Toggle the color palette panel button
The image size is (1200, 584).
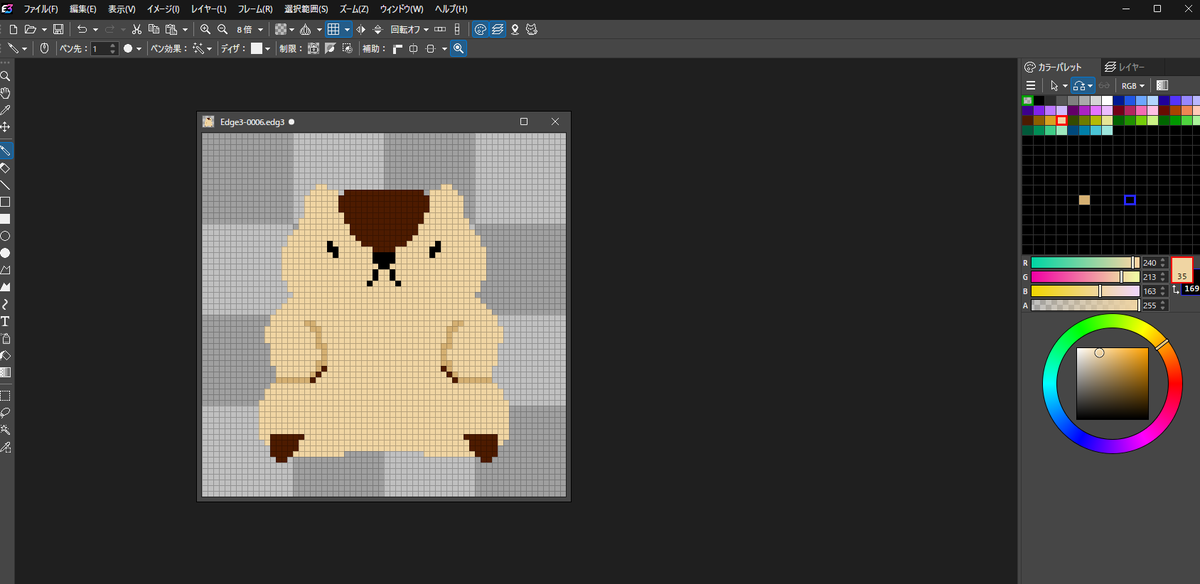[x=481, y=29]
